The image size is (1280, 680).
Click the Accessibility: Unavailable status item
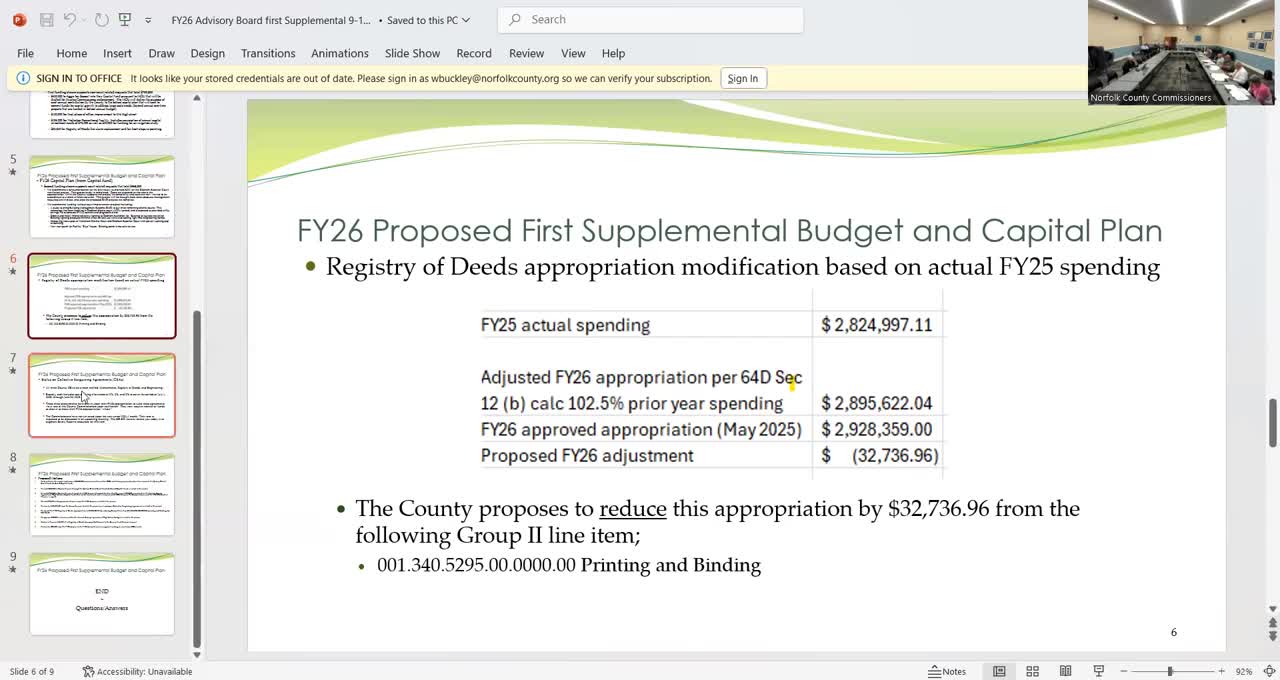coord(137,671)
